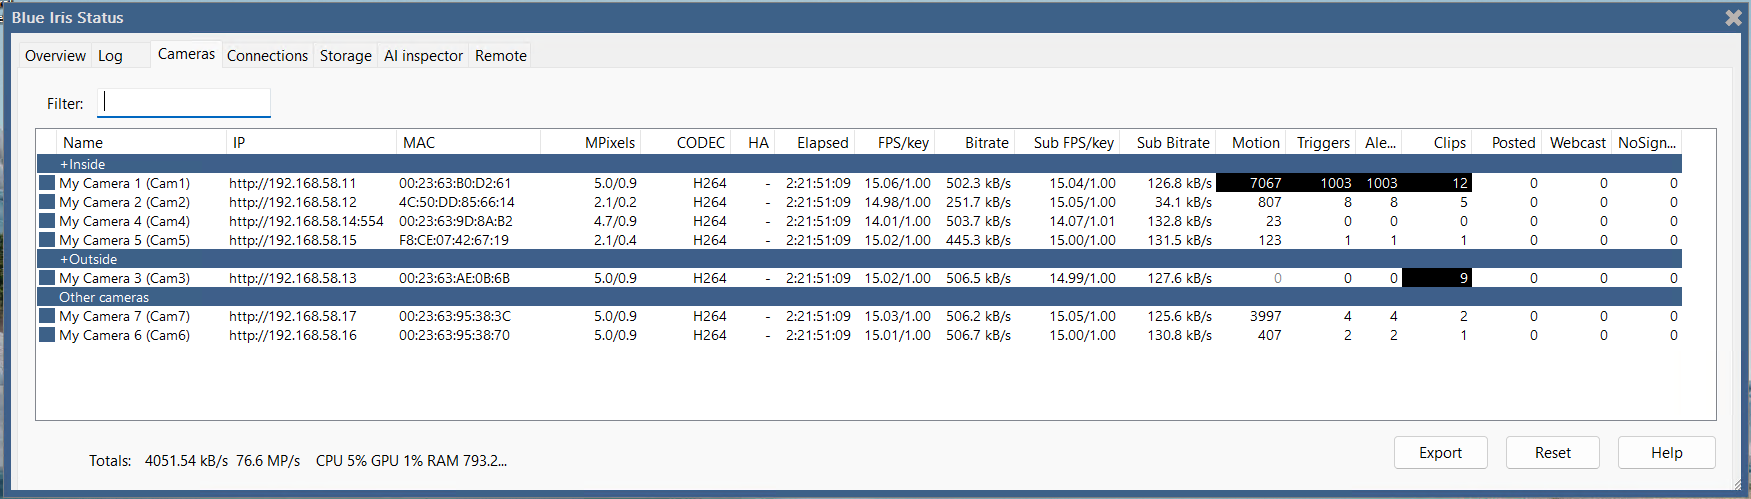Click the blue square icon beside My Camera 2
The height and width of the screenshot is (499, 1751).
click(47, 202)
